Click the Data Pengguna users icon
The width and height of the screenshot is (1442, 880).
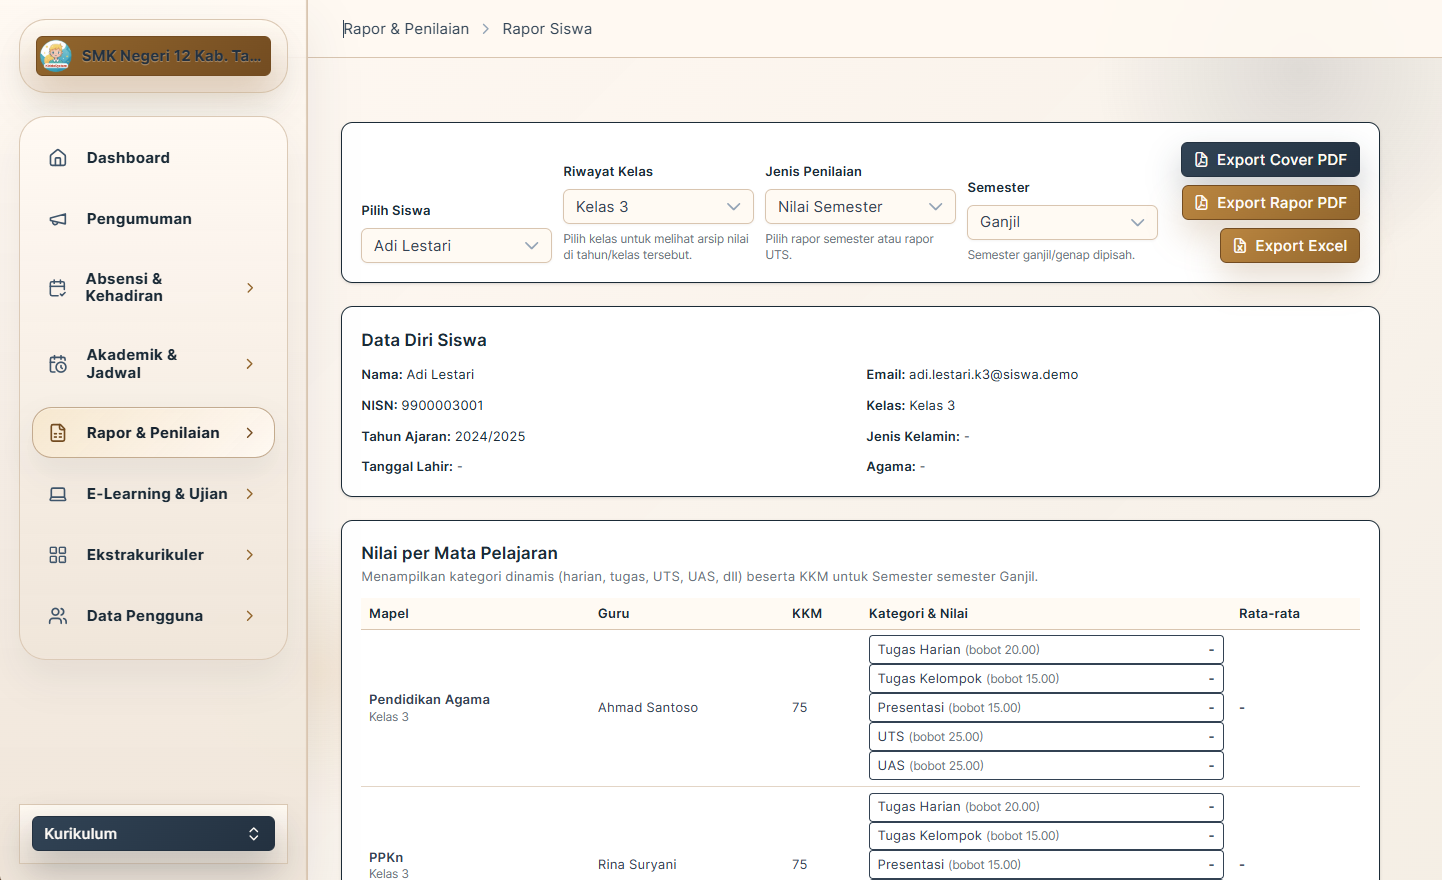click(58, 616)
